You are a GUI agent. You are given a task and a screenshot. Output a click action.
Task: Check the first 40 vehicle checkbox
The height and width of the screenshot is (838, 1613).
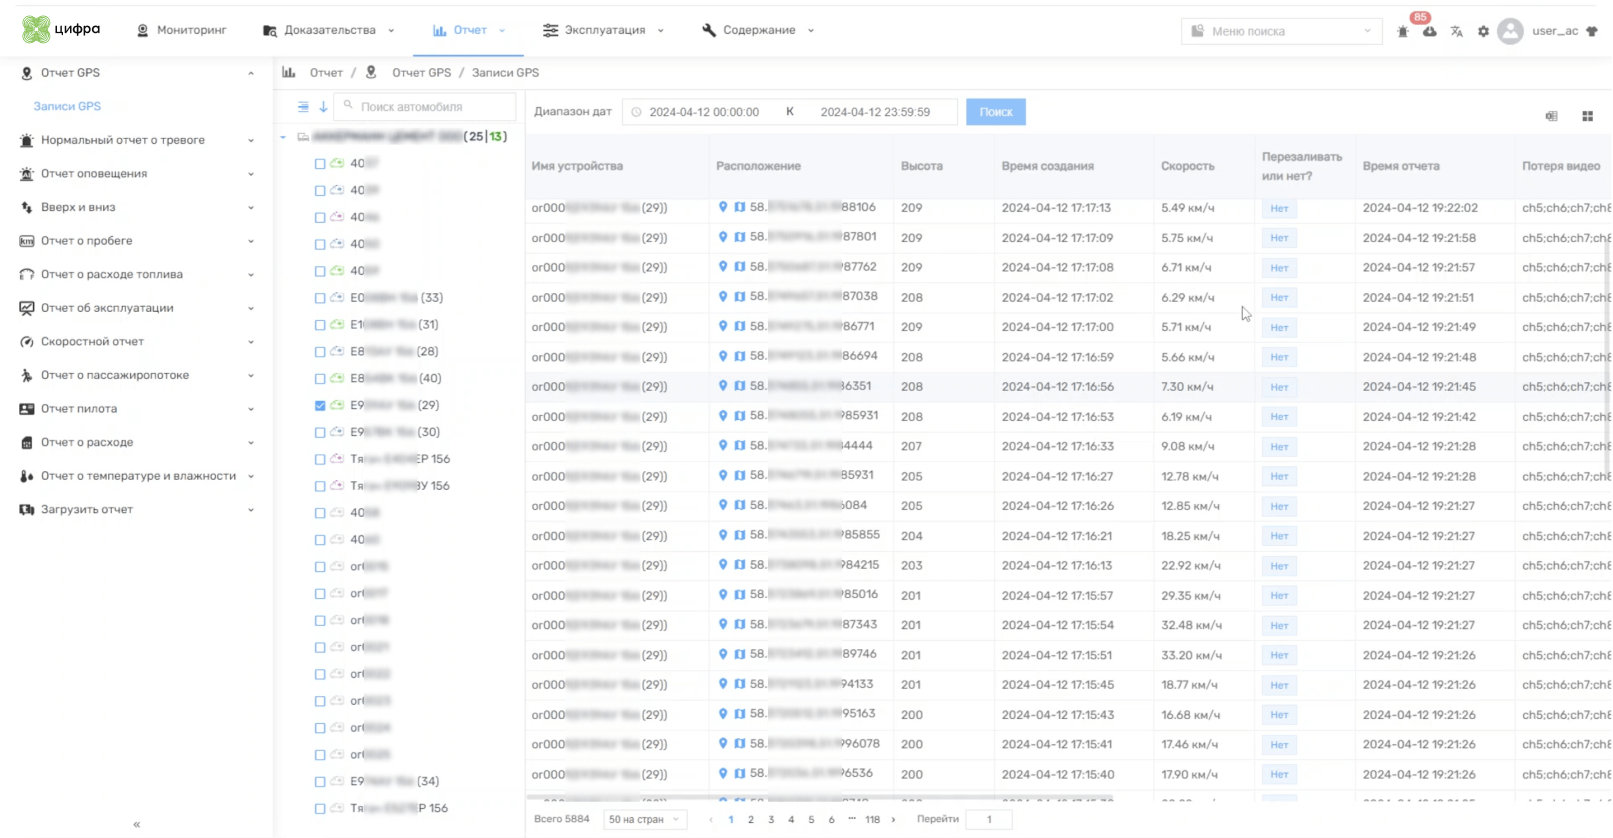pos(320,163)
